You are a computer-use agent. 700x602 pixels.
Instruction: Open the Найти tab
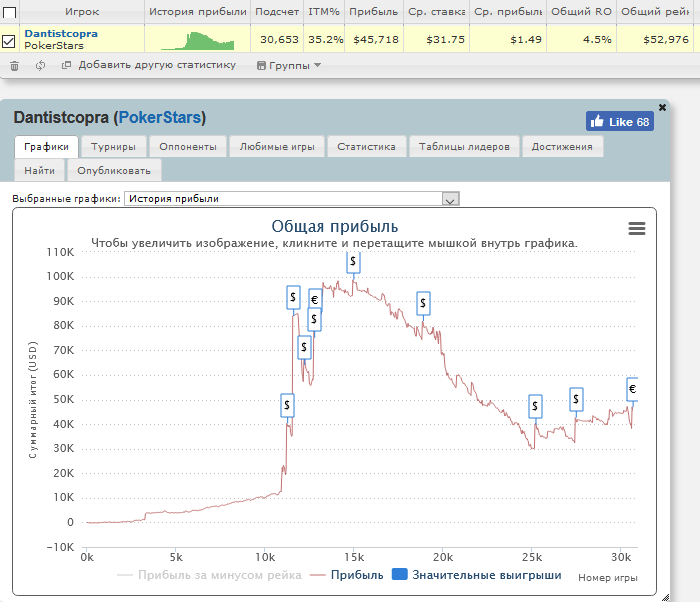coord(40,171)
